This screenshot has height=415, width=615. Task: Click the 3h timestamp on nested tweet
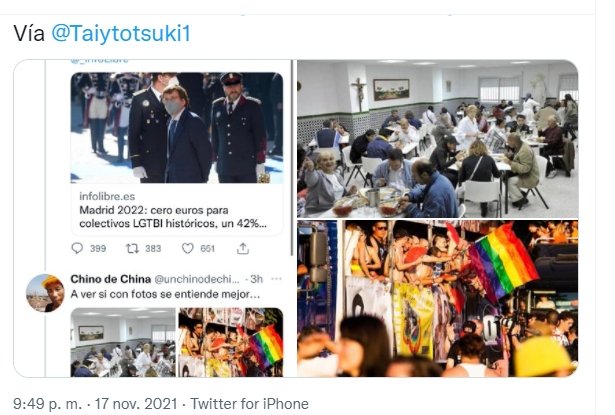click(257, 279)
